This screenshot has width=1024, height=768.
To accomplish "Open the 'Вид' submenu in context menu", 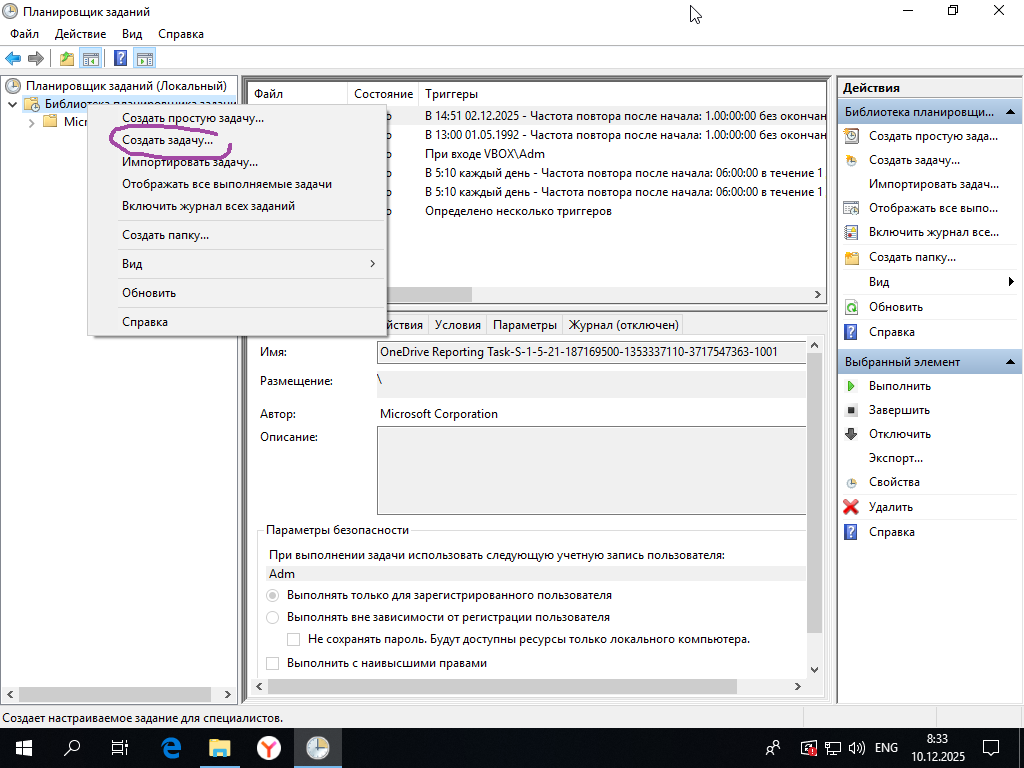I will coord(236,264).
